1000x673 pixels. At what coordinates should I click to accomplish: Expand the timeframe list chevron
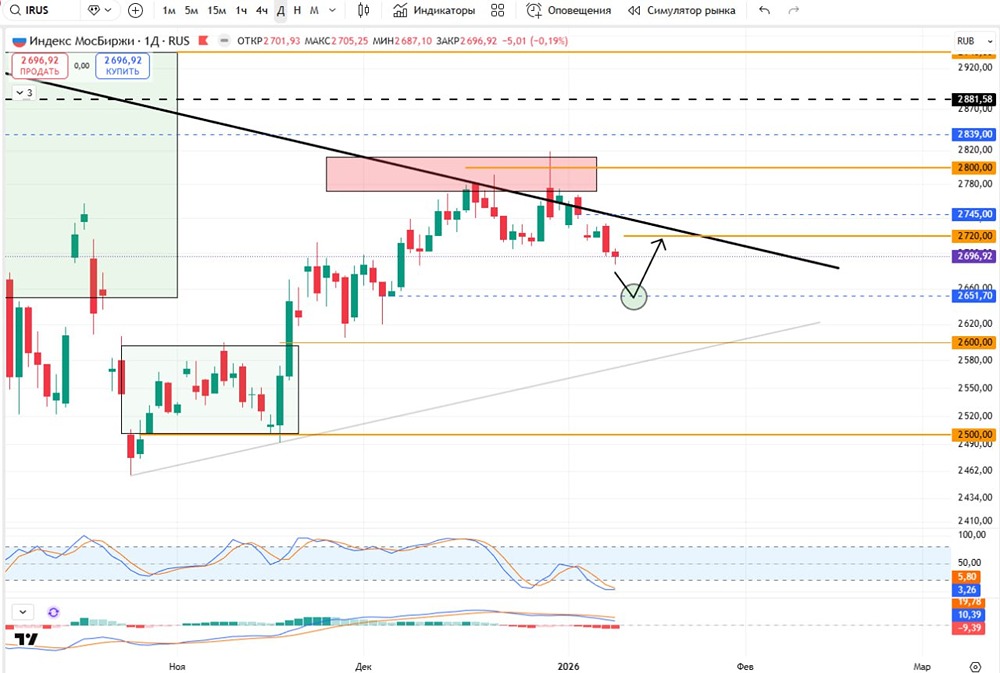click(332, 10)
